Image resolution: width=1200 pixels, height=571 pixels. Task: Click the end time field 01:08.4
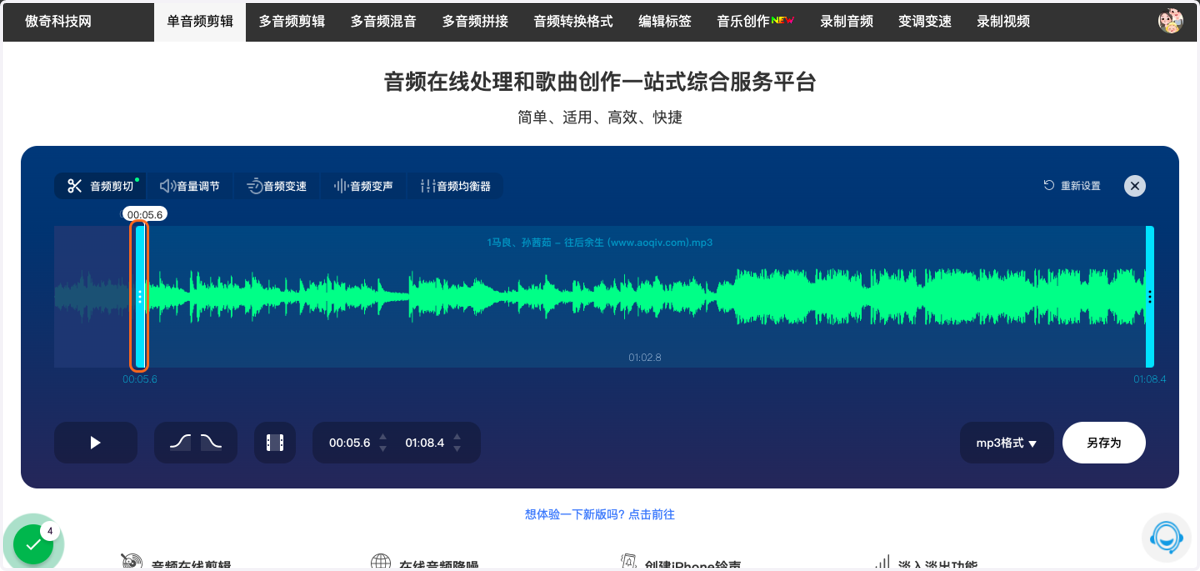425,443
